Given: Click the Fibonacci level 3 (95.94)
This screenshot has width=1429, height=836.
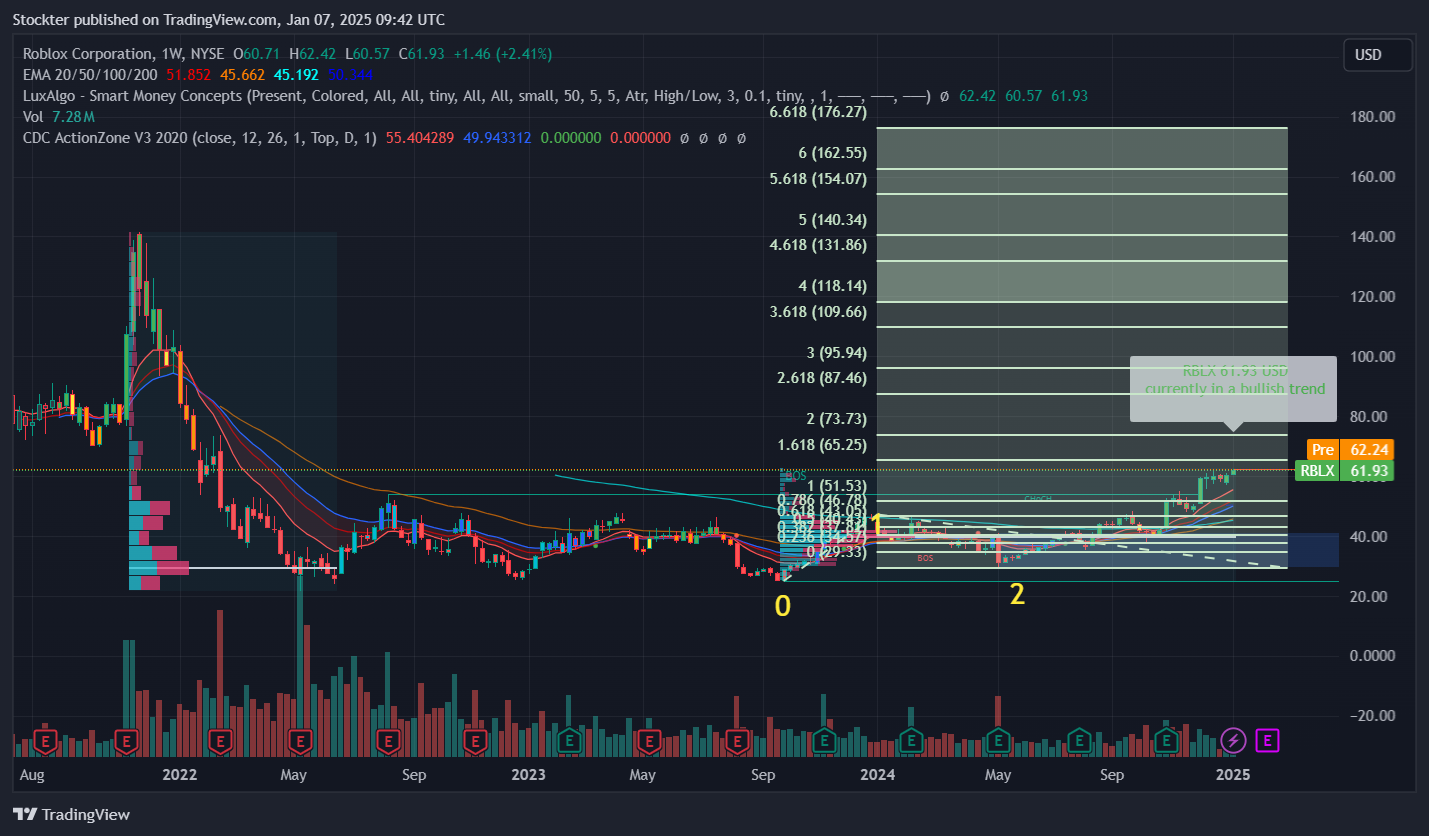Looking at the screenshot, I should tap(837, 353).
